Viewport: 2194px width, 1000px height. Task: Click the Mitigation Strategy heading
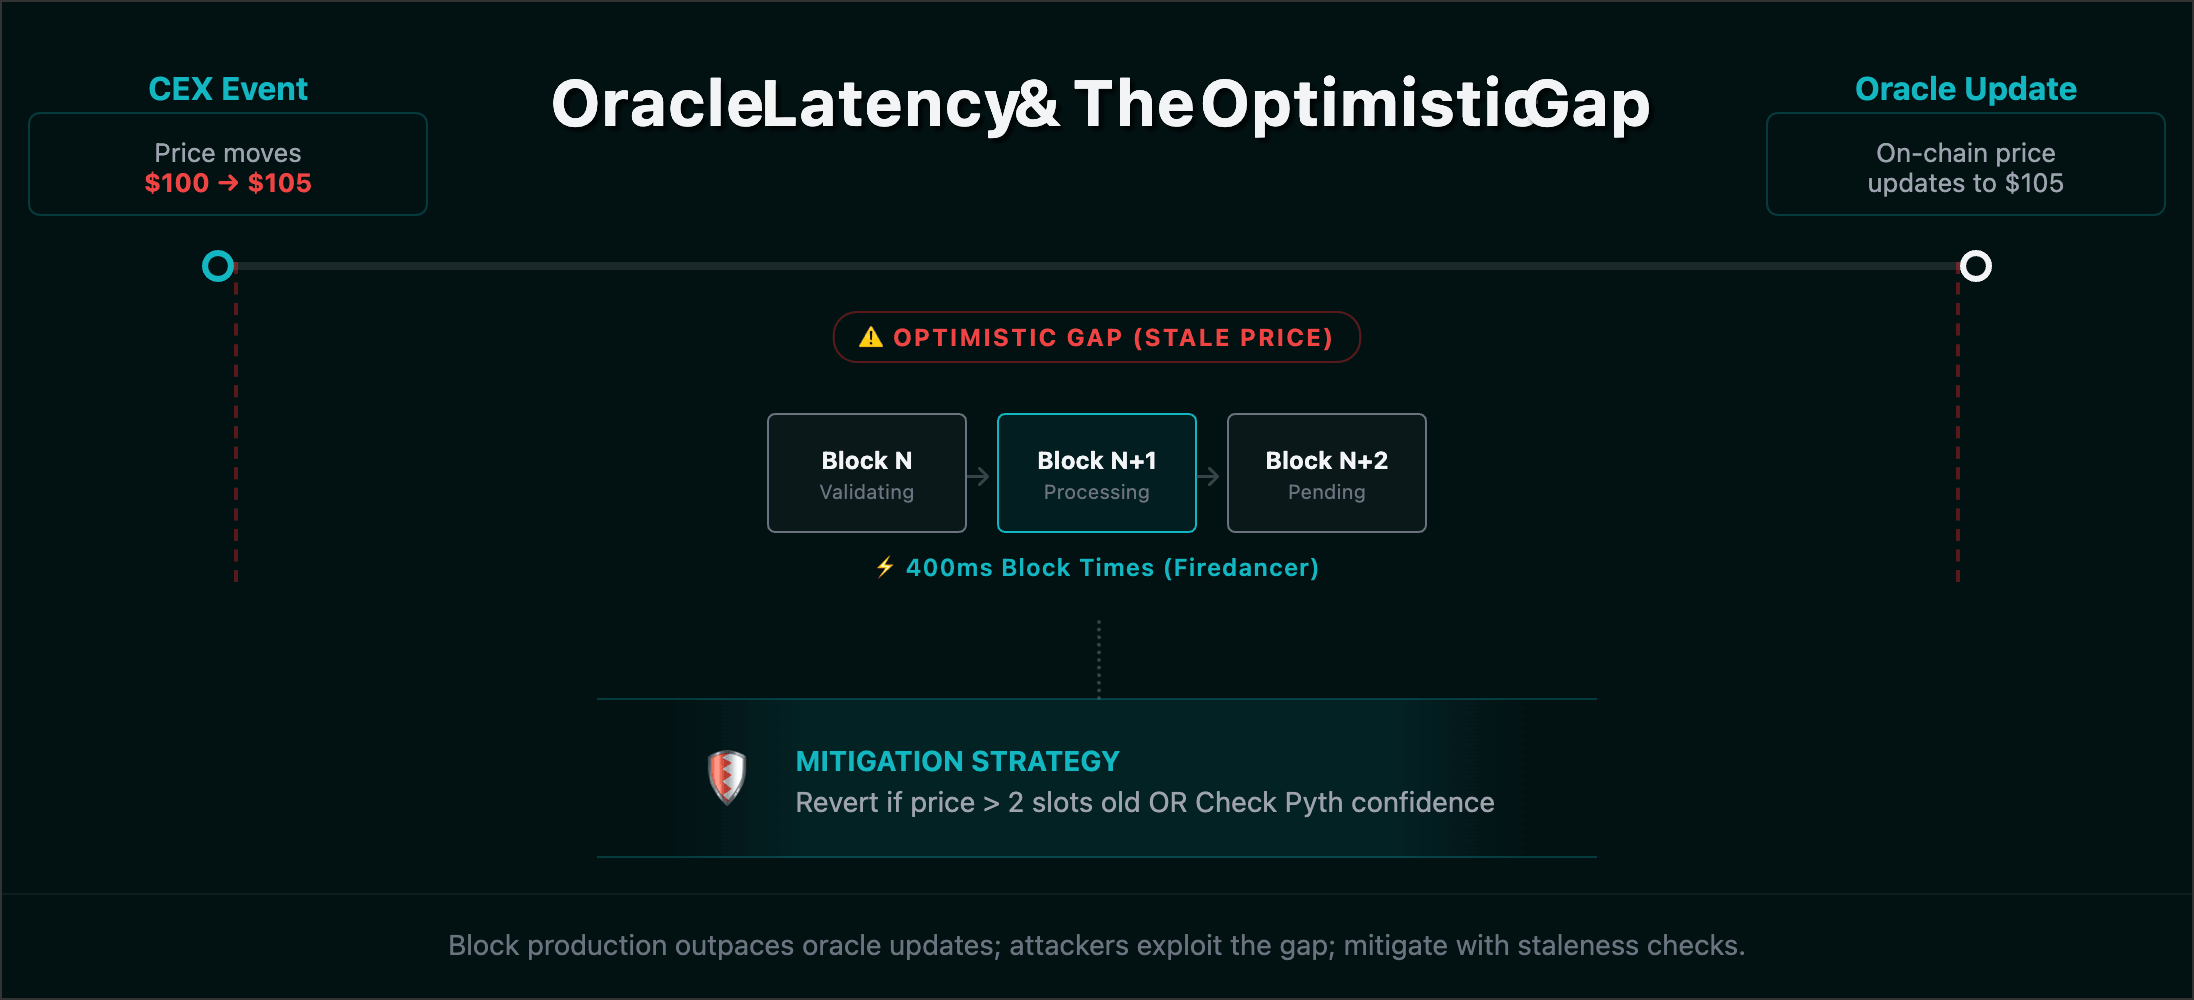point(957,762)
